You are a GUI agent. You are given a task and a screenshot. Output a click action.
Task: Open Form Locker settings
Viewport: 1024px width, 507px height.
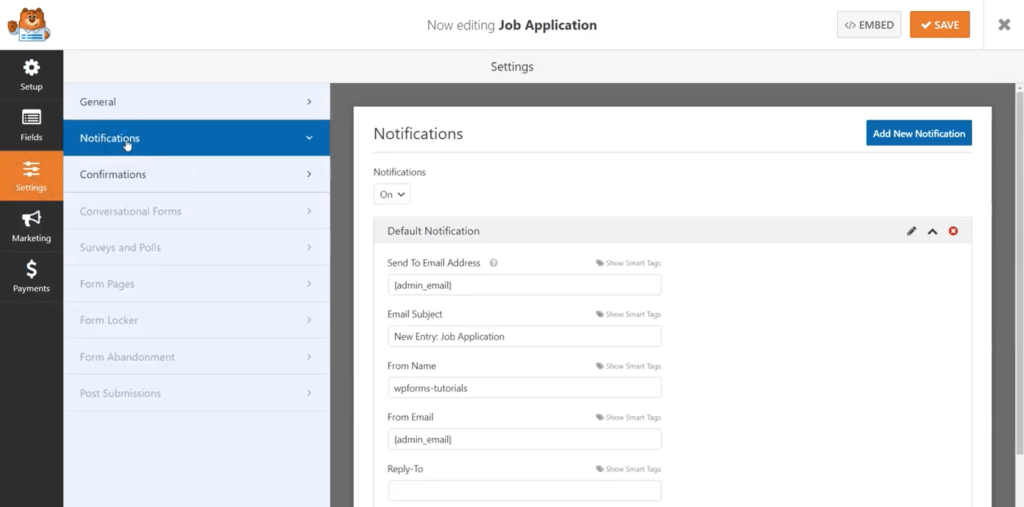coord(197,320)
